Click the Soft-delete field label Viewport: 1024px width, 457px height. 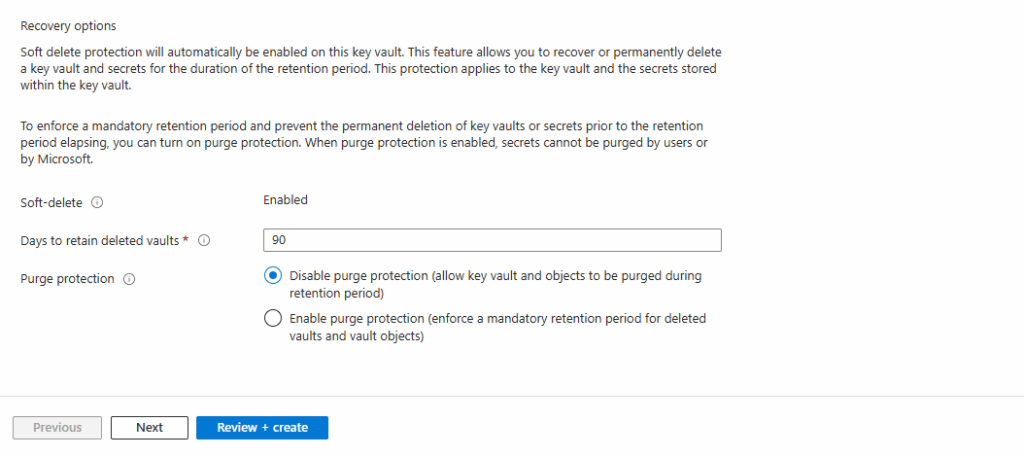[52, 202]
